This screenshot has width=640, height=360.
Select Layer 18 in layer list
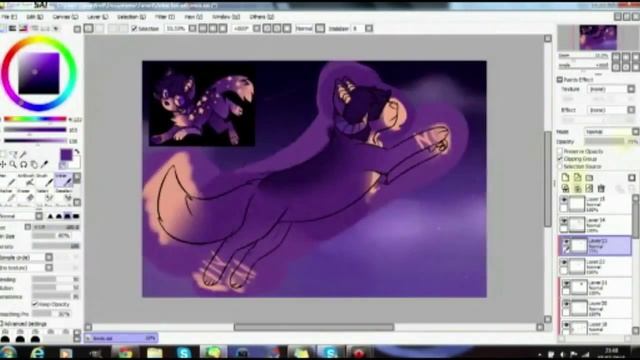[x=595, y=327]
